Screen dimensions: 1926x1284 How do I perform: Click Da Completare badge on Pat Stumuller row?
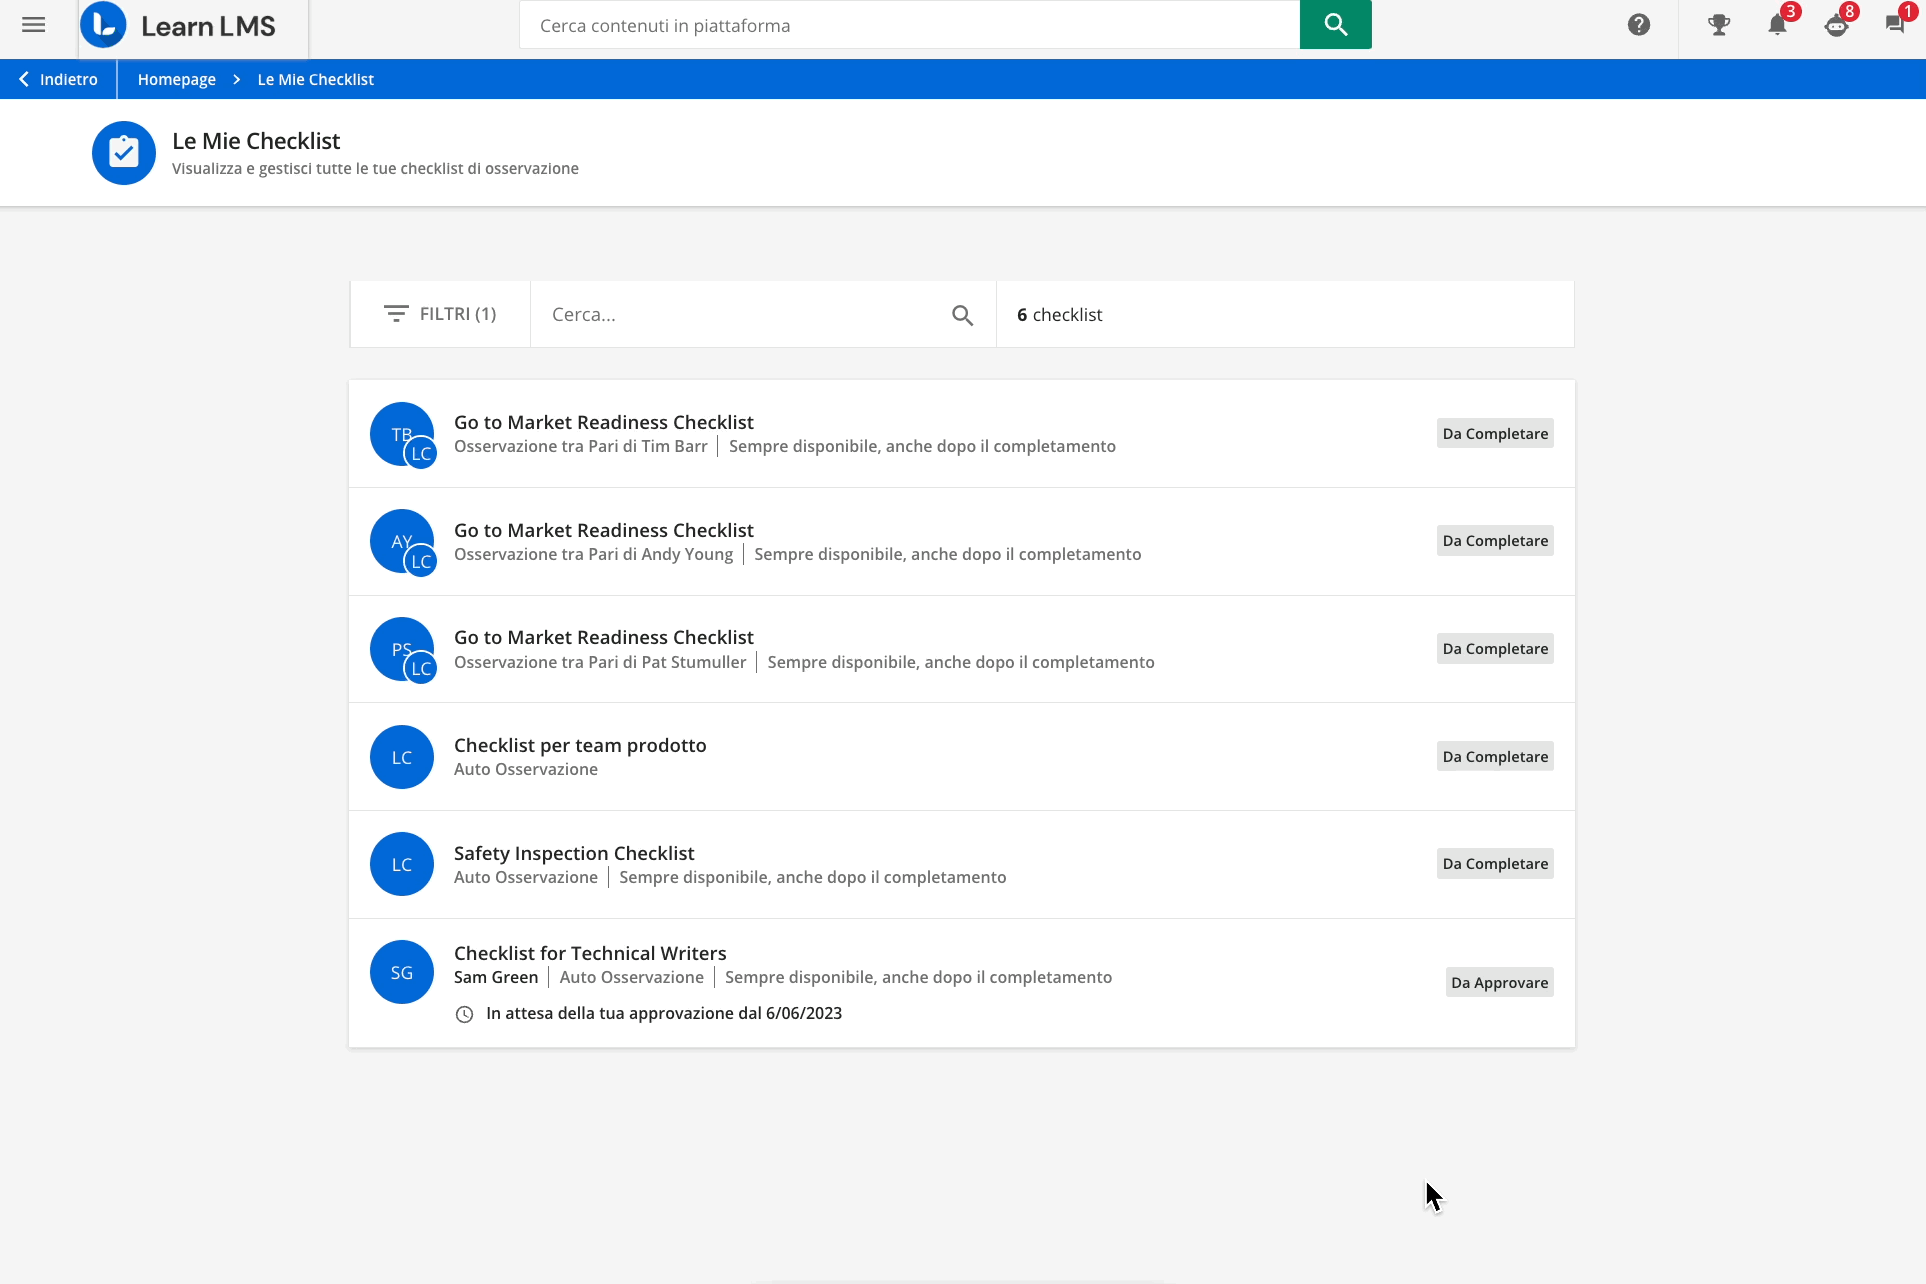[1495, 648]
